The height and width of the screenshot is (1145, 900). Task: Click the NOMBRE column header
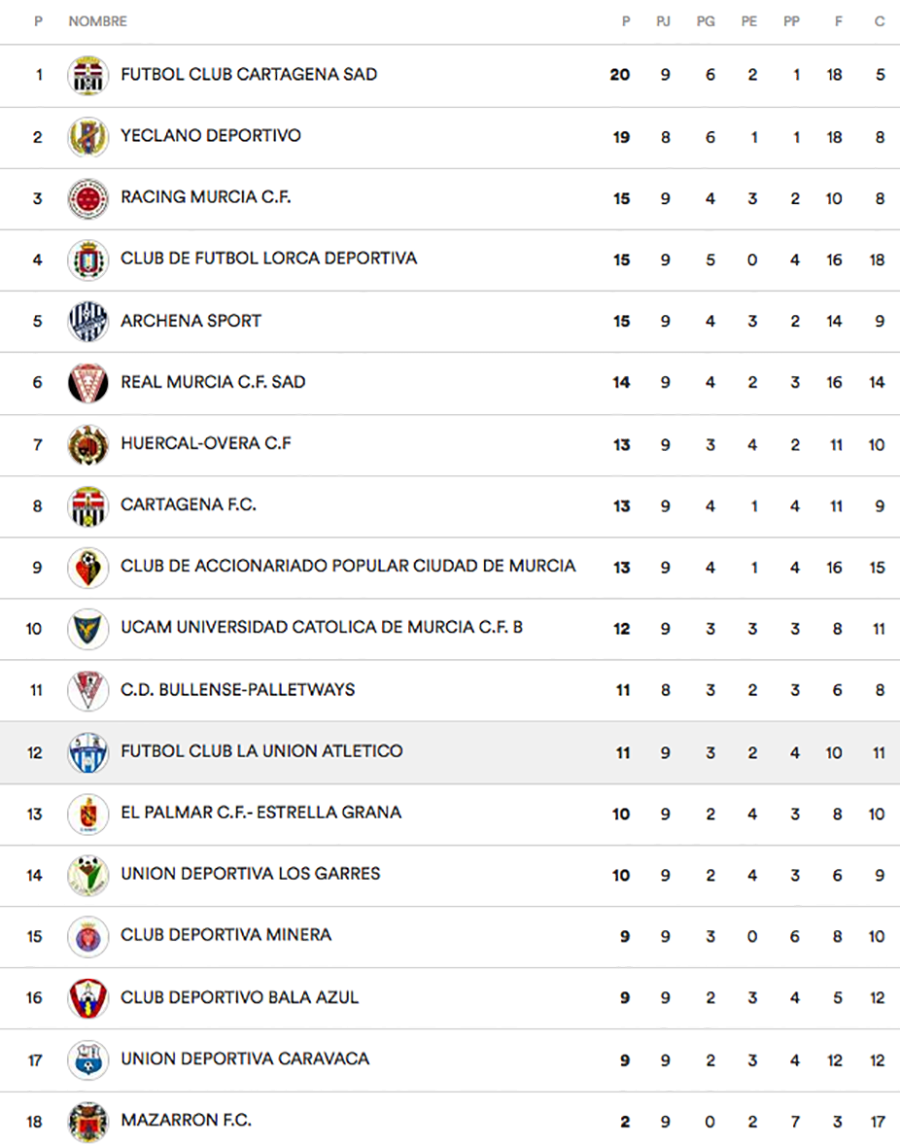pos(98,21)
